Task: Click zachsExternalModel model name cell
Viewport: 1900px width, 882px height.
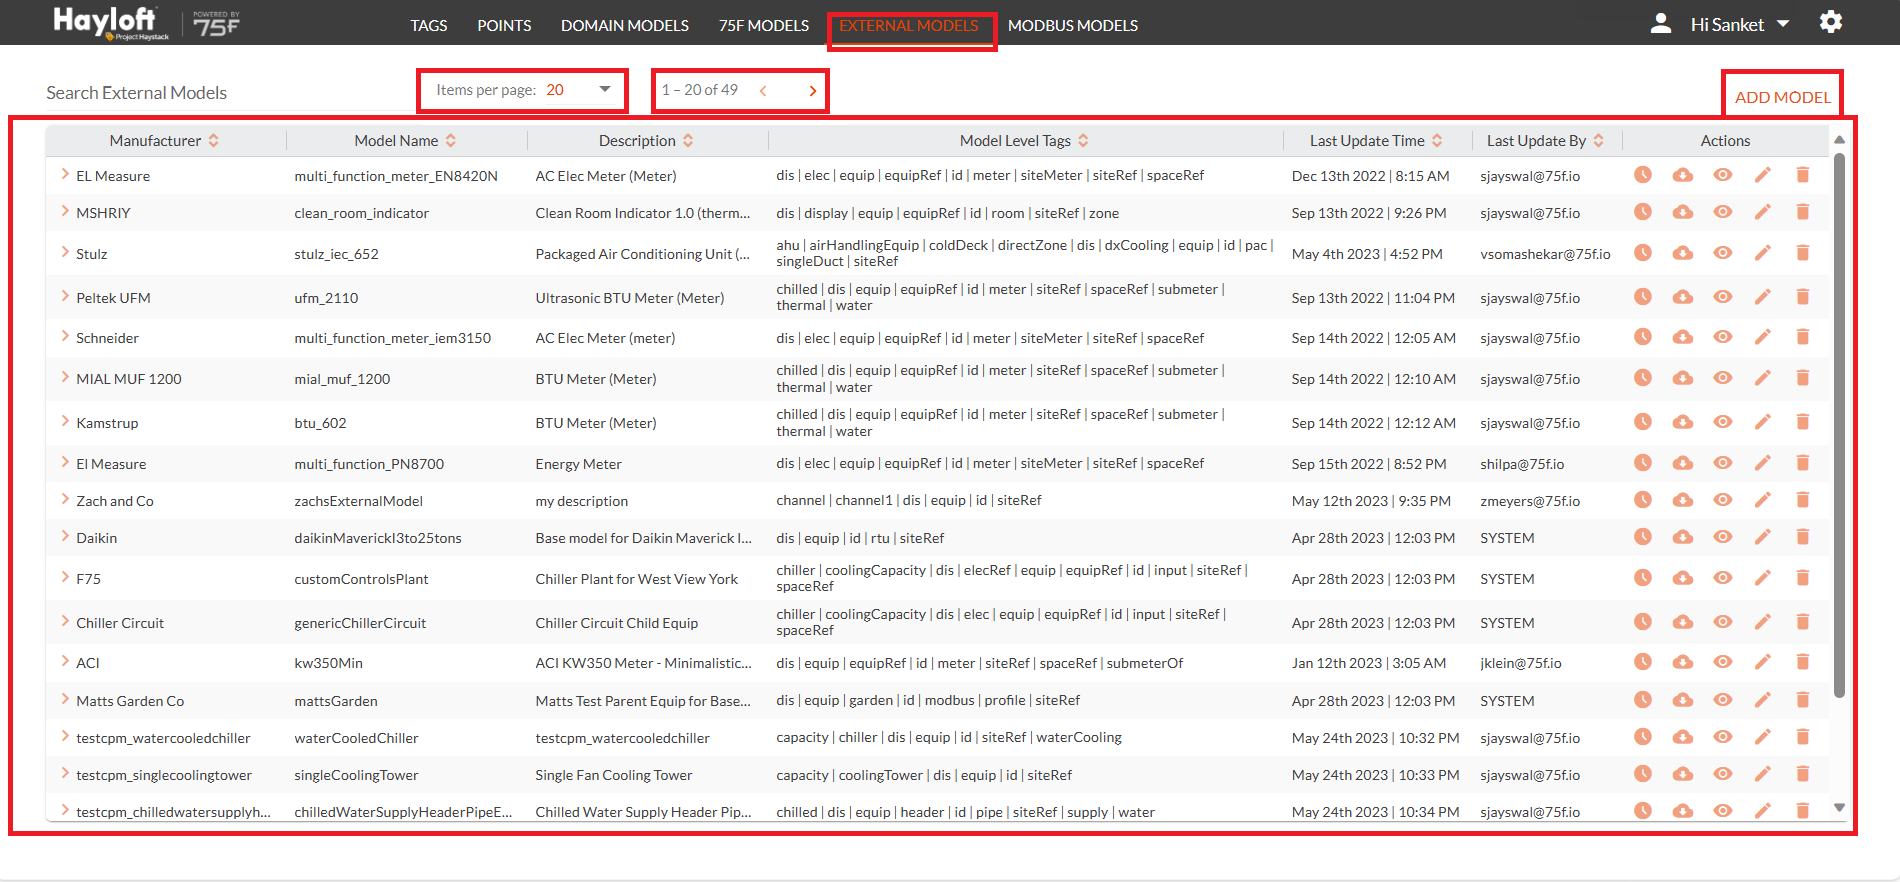Action: (358, 501)
